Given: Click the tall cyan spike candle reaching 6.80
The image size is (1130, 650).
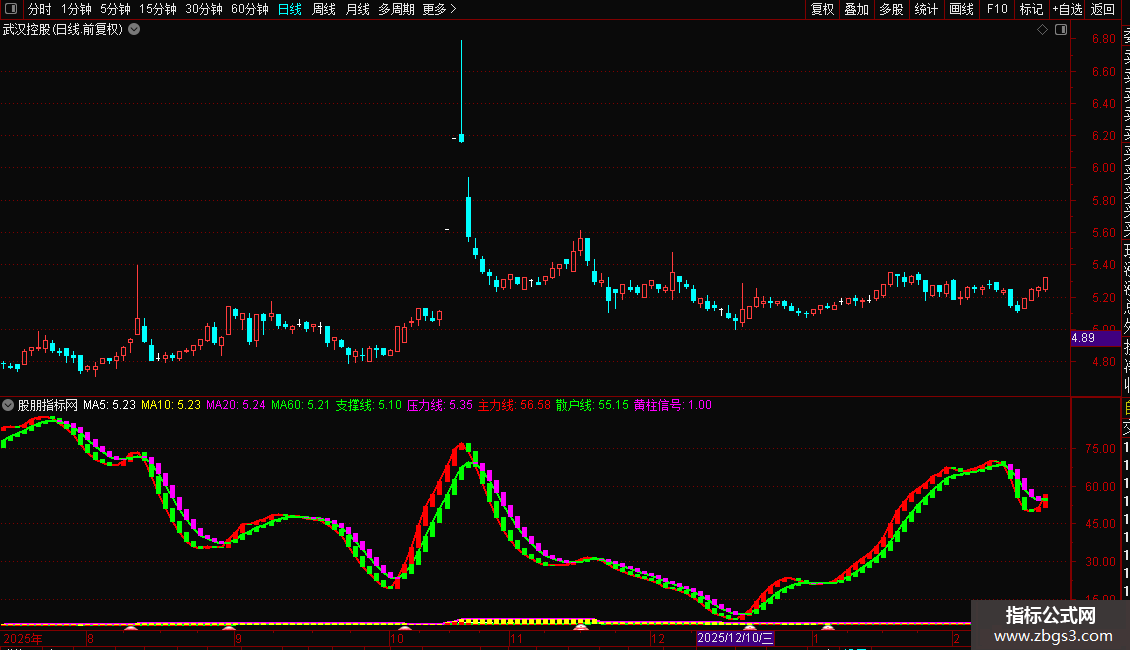Looking at the screenshot, I should (461, 91).
